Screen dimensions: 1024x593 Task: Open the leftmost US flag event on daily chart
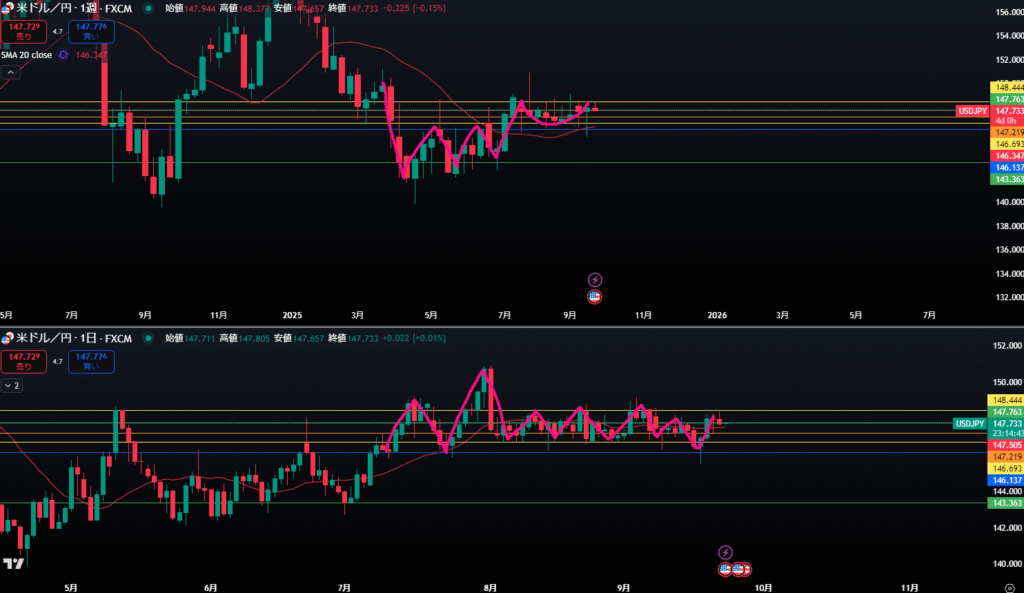coord(726,569)
